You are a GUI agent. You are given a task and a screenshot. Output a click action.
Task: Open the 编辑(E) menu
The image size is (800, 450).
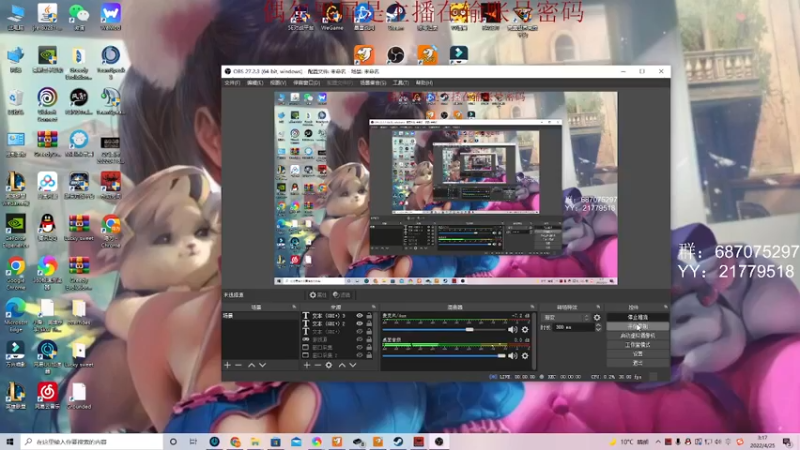click(x=255, y=83)
